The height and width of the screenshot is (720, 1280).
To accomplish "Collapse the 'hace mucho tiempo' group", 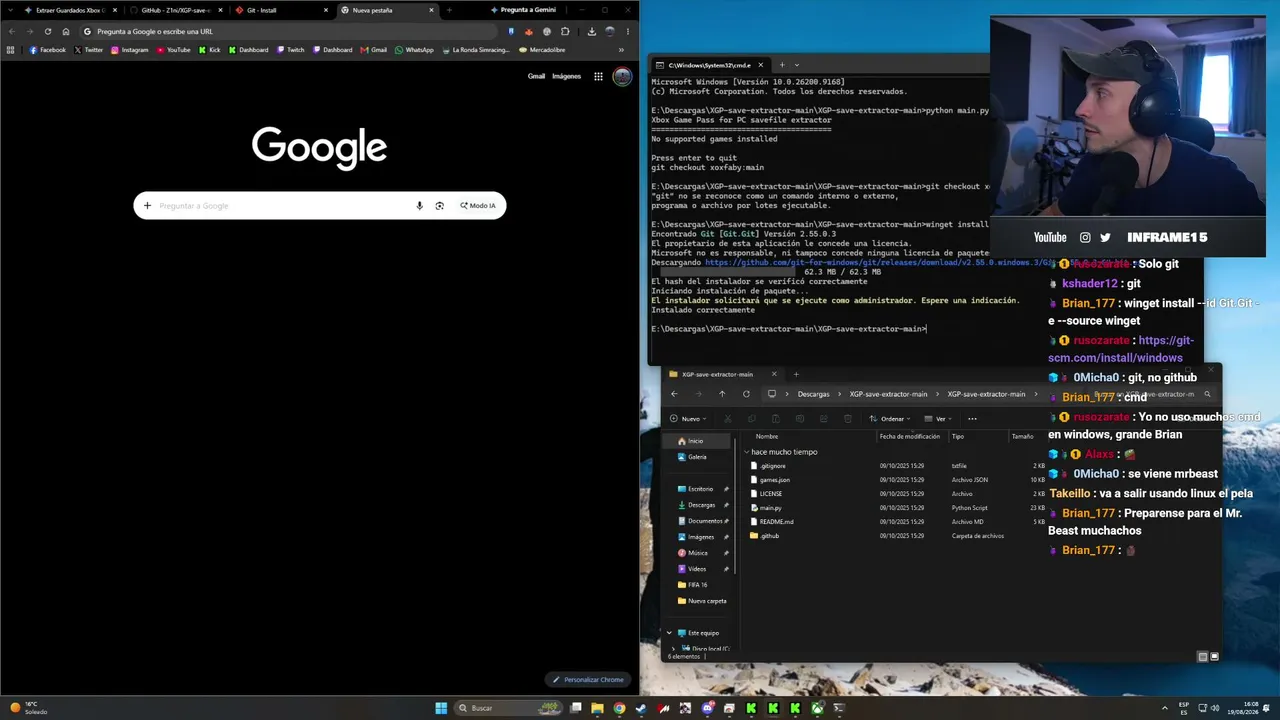I will [x=746, y=452].
